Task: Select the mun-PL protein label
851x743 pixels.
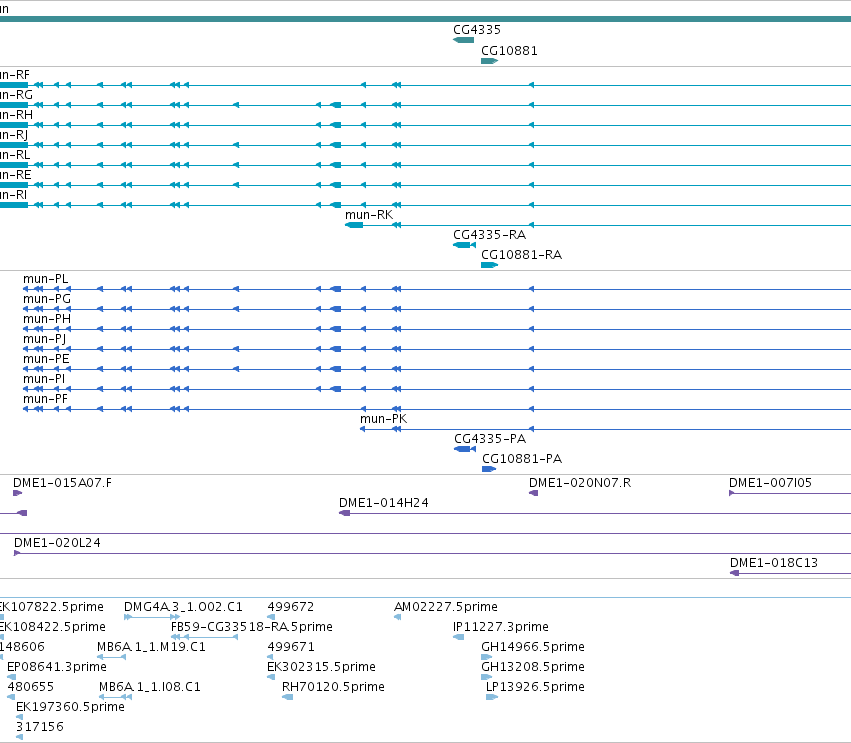Action: (46, 279)
